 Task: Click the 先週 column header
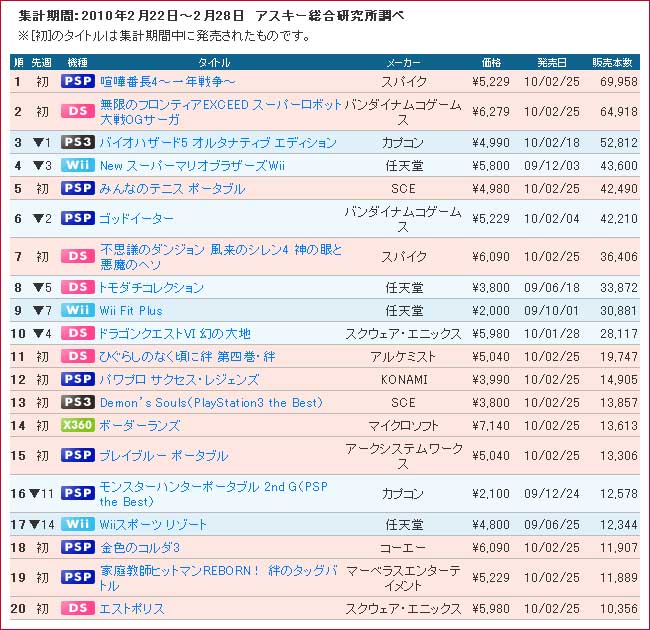point(41,62)
